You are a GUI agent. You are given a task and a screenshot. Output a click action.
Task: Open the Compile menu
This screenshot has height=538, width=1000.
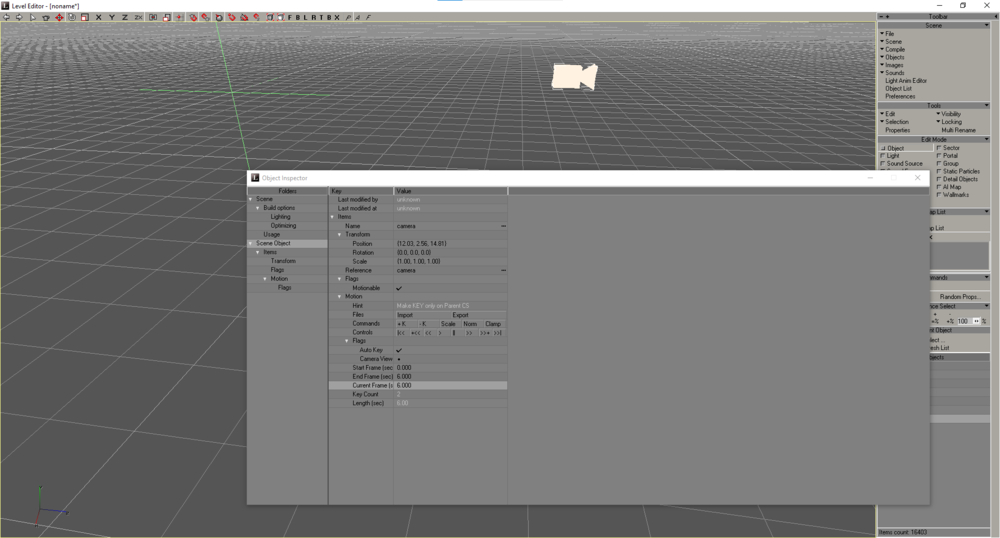click(x=894, y=49)
